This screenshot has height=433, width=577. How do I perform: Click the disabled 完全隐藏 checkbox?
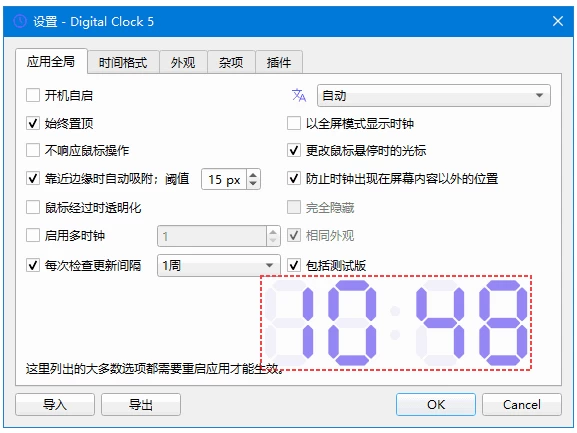tap(294, 207)
